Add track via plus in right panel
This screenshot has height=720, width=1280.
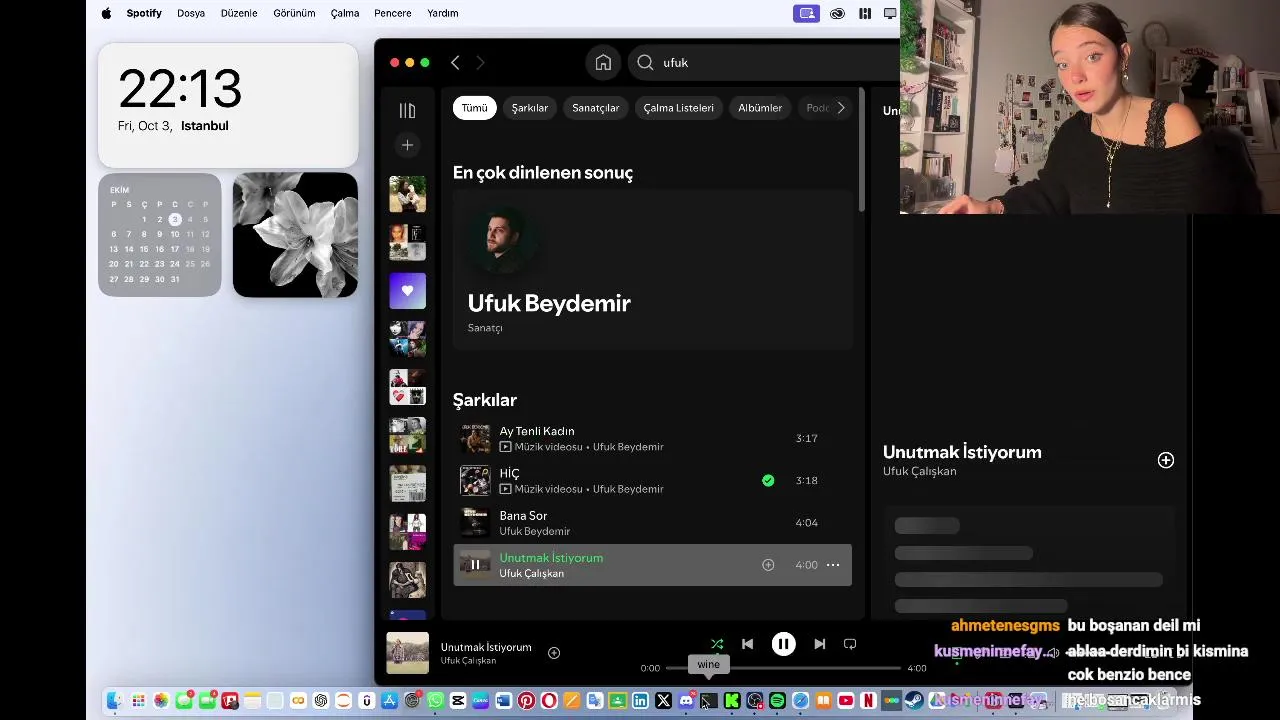pos(1166,460)
